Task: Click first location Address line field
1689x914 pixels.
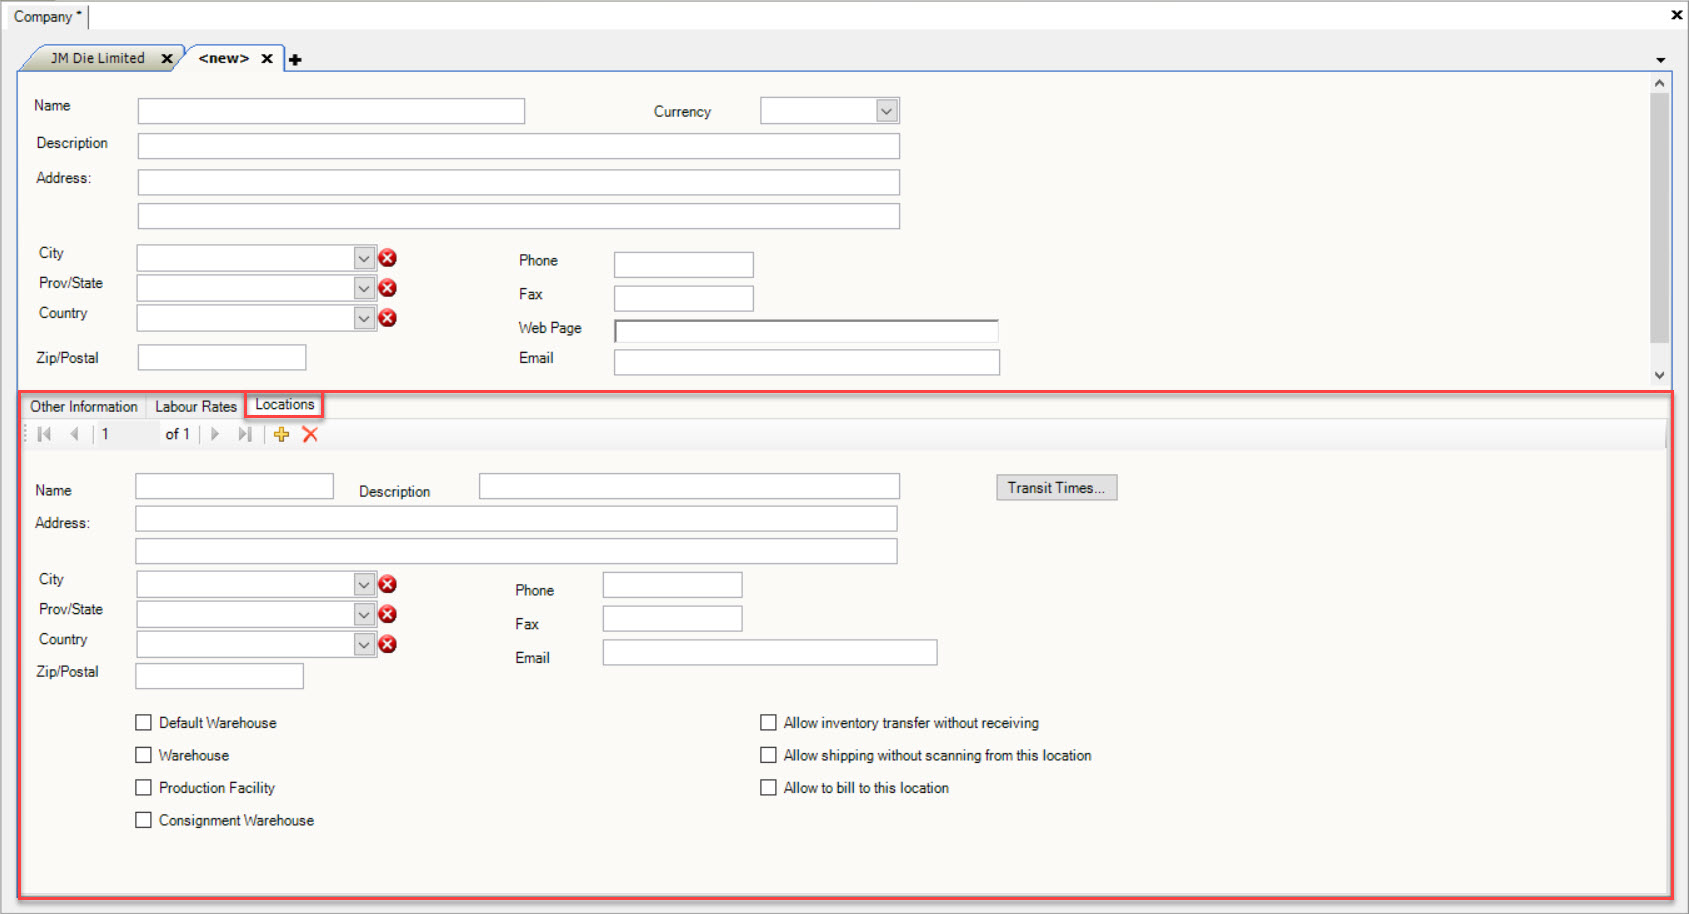Action: click(516, 518)
